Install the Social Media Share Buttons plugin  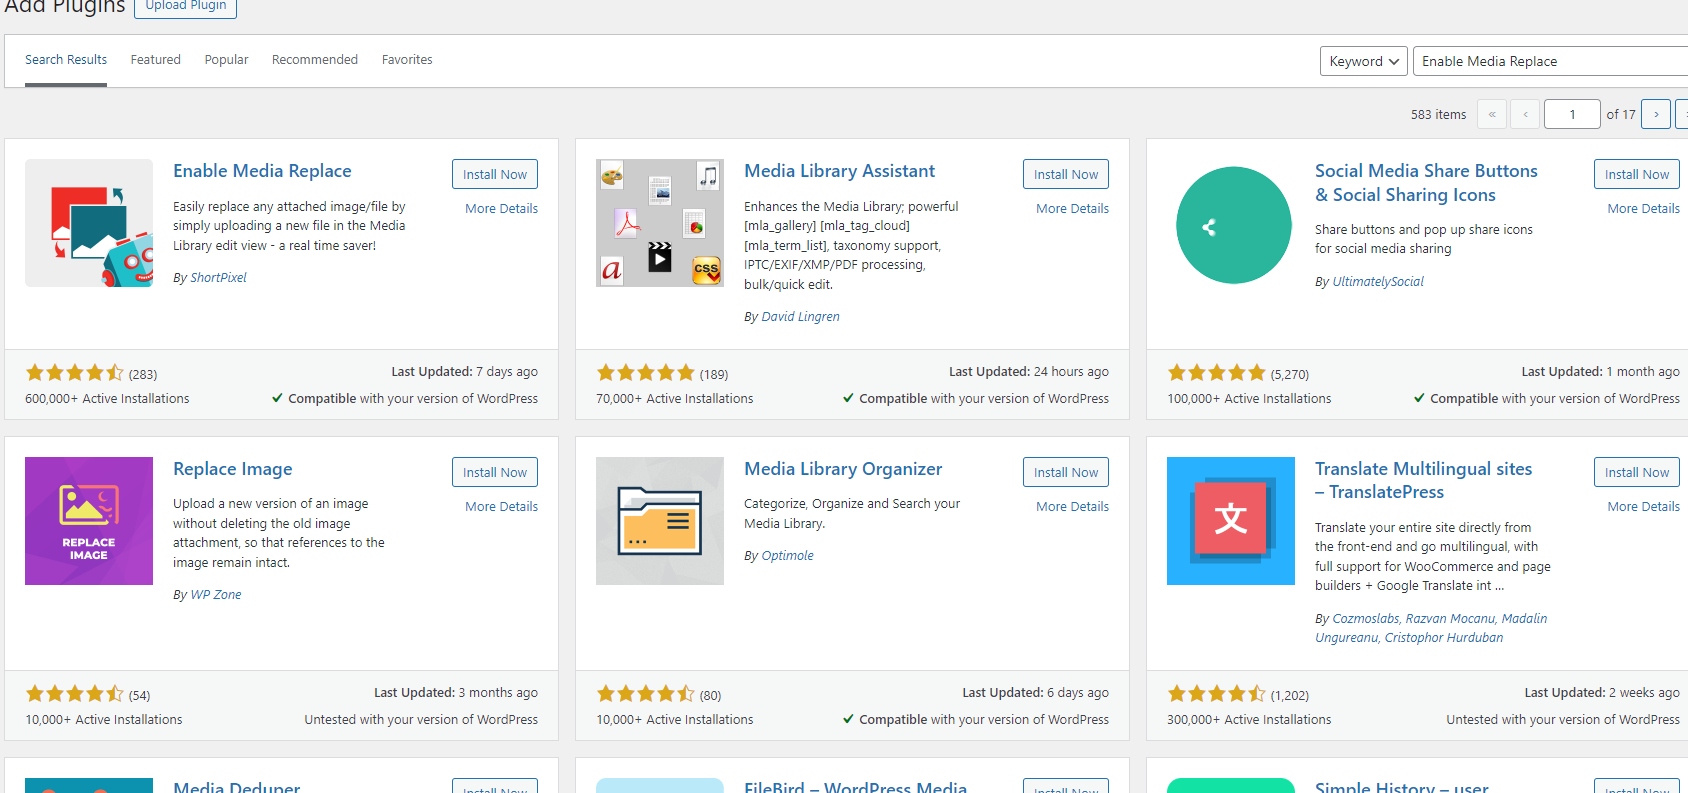(1637, 174)
